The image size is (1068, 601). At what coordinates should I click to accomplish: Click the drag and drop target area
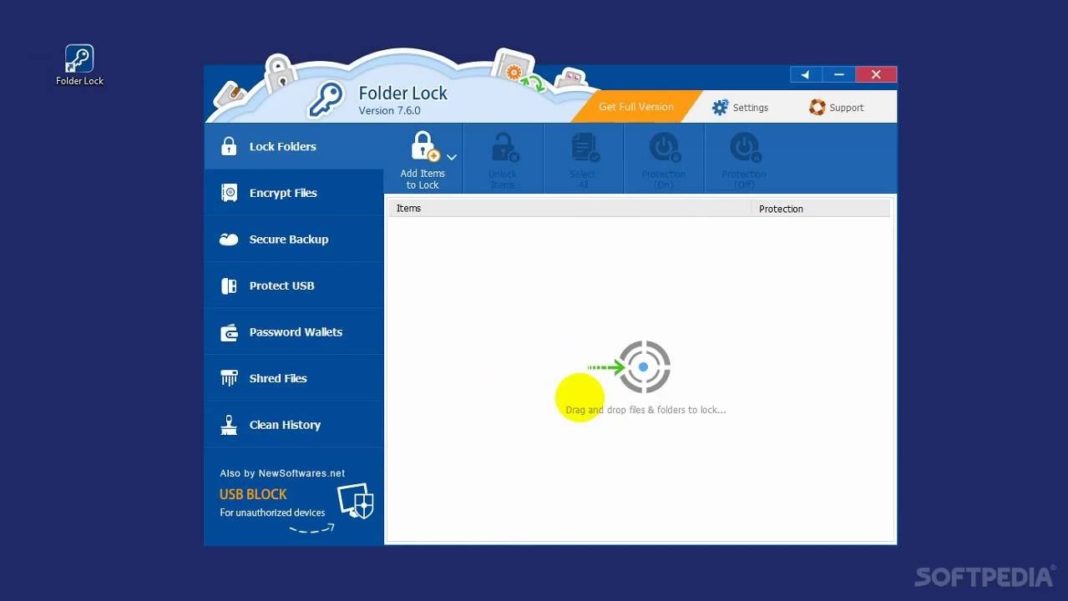click(641, 367)
